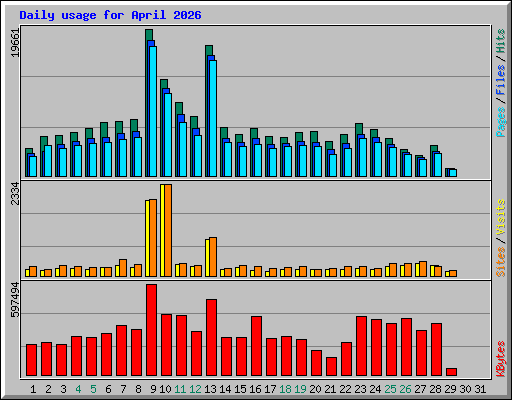Screen dimensions: 512x400
Task: Click day label 22 on the x-axis
Action: [345, 389]
